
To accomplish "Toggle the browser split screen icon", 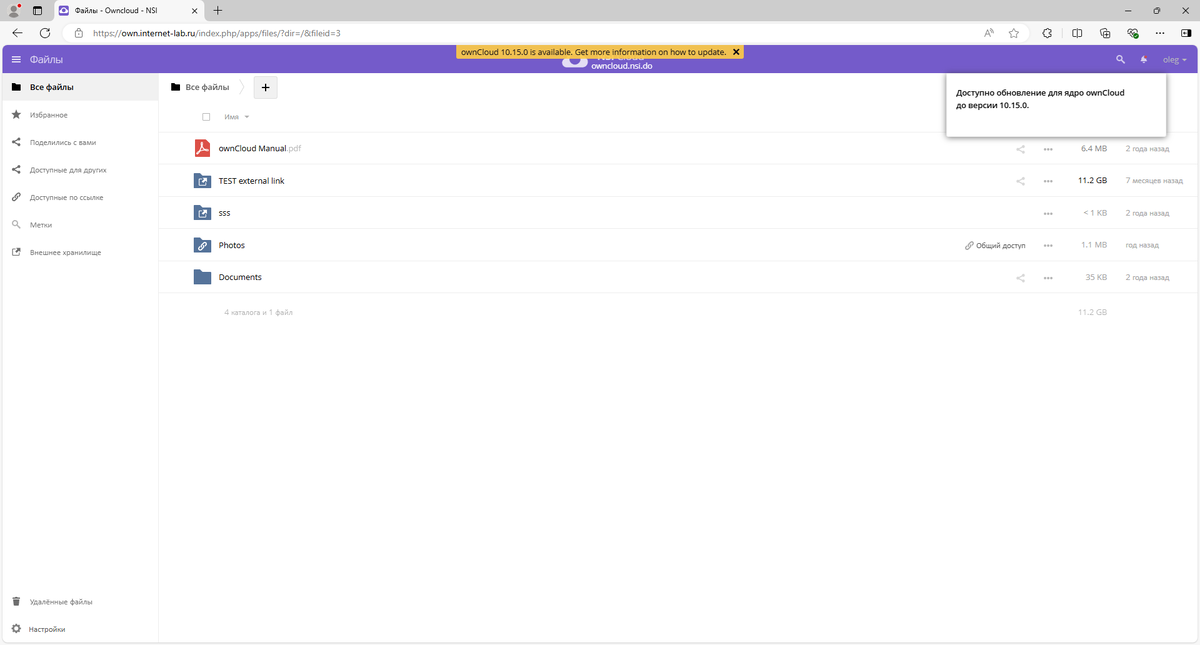I will tap(1077, 33).
